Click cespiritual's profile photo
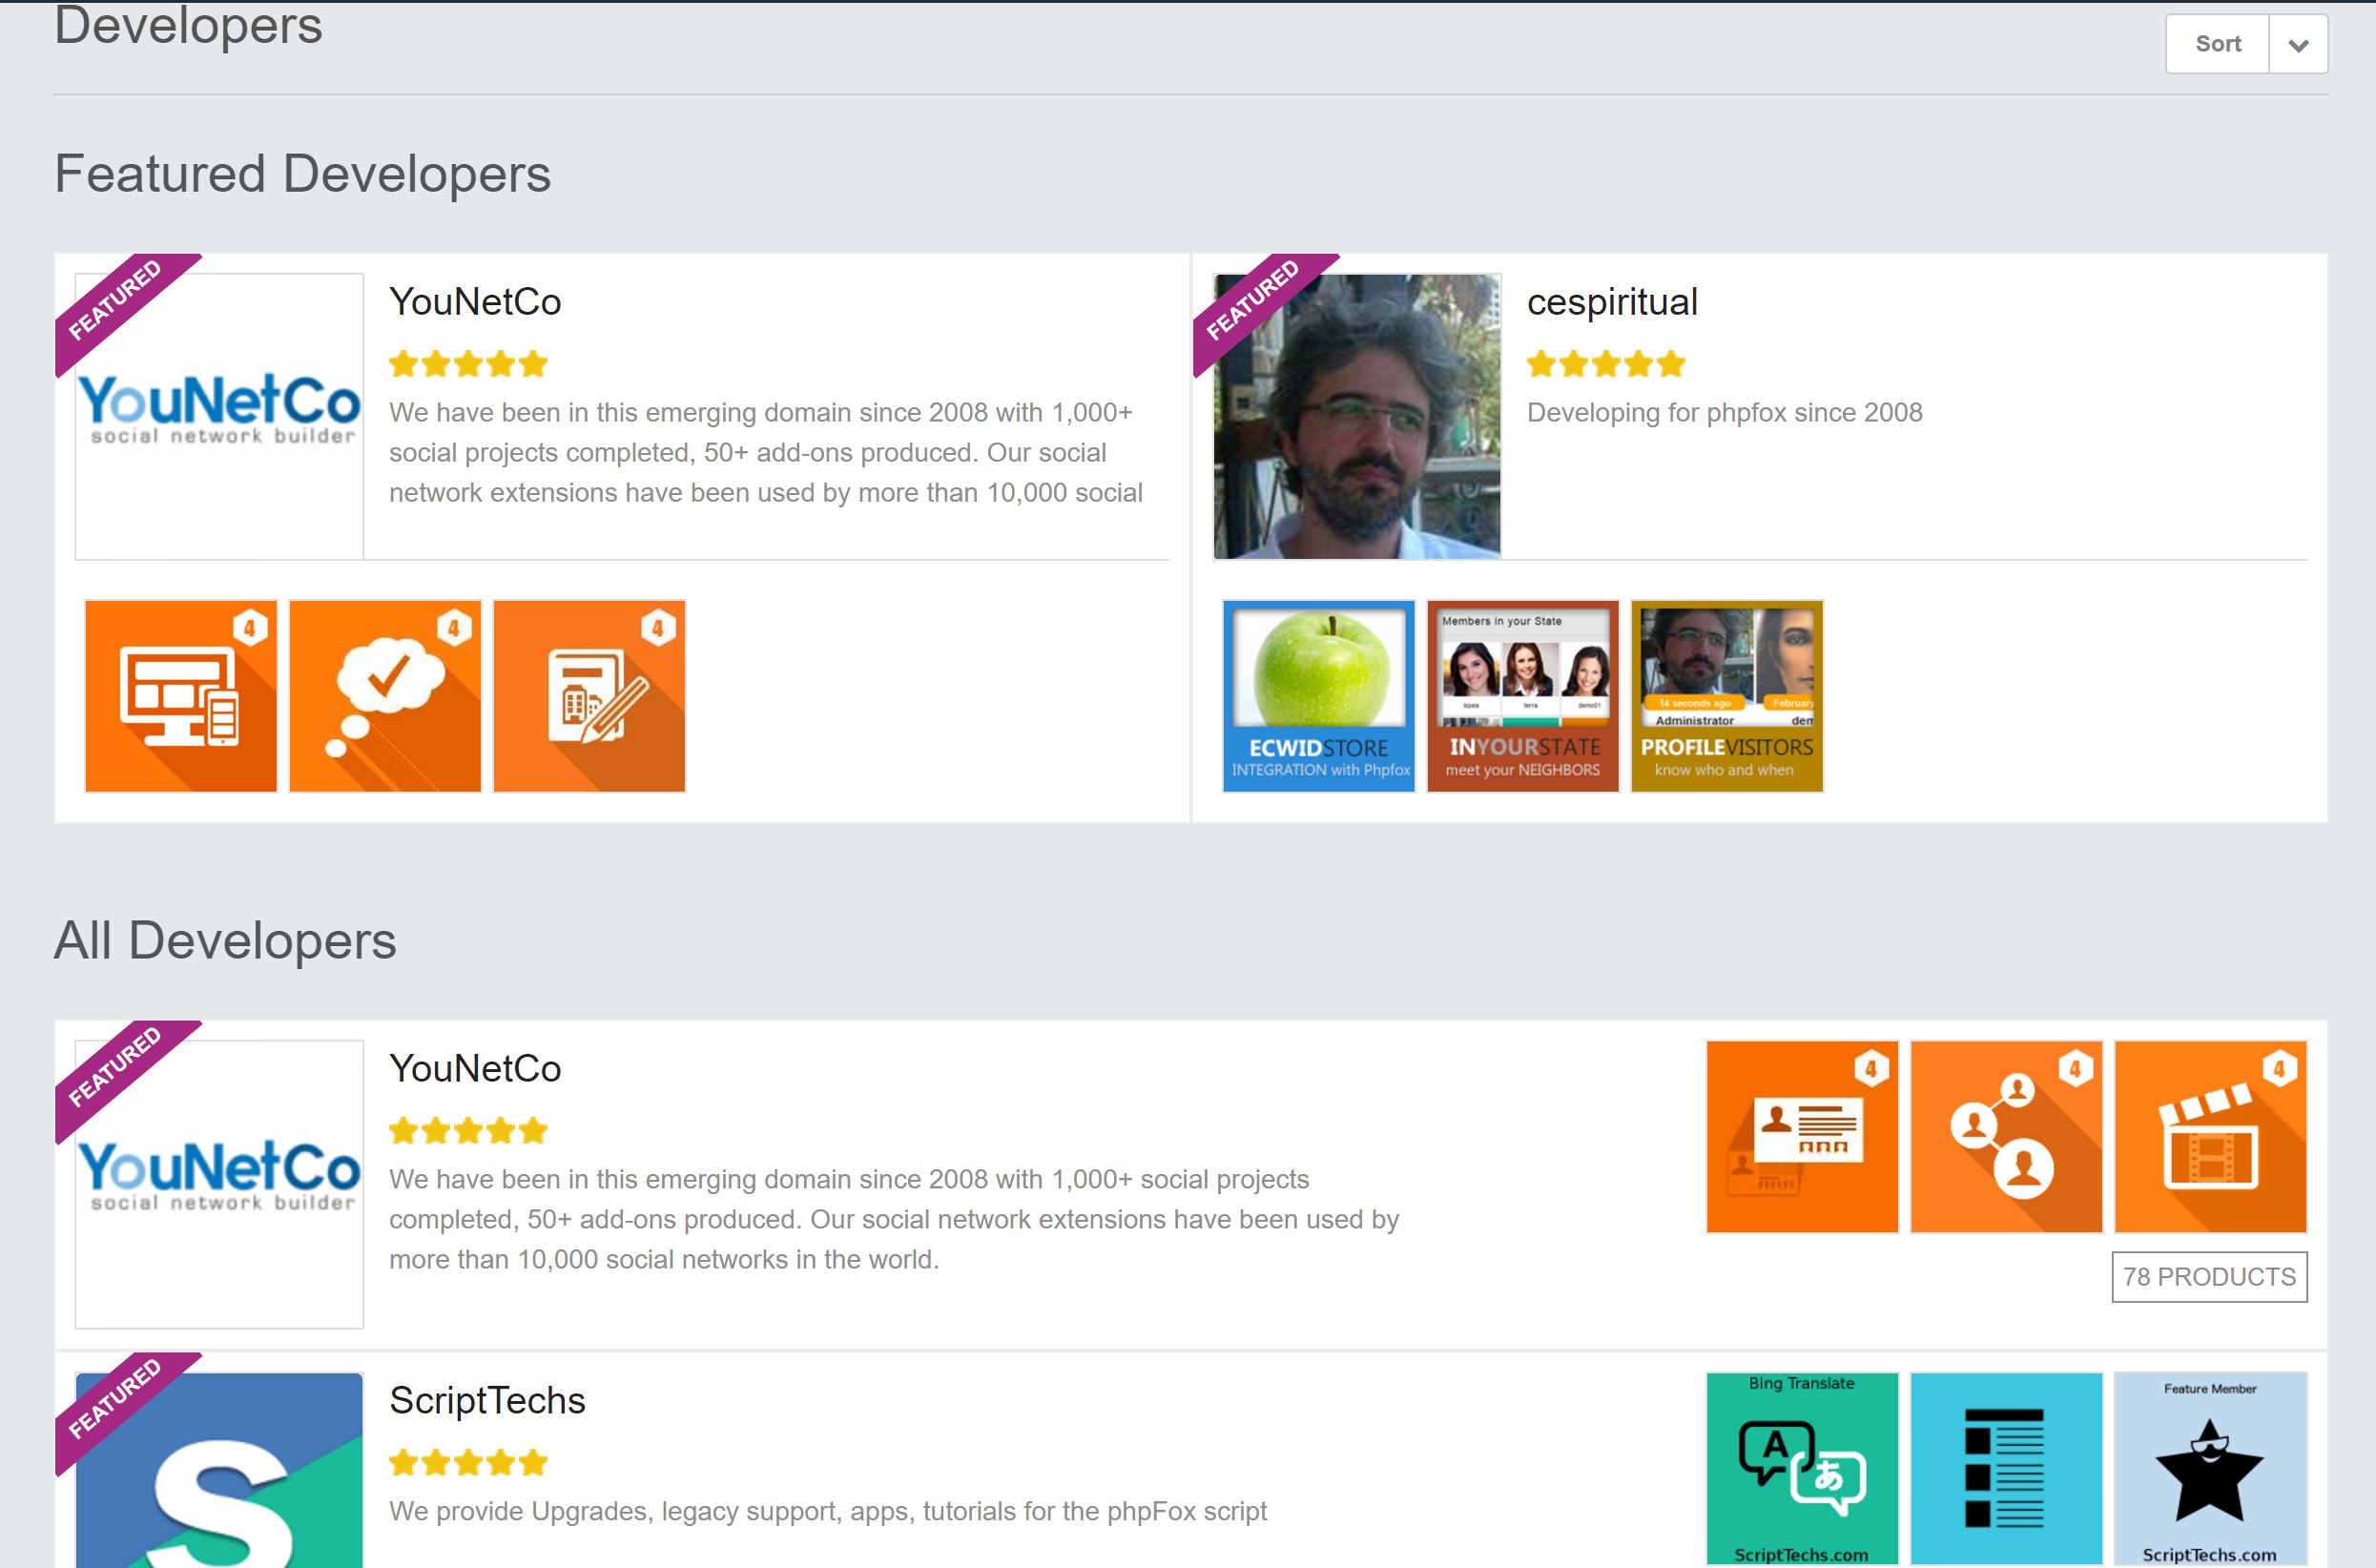This screenshot has width=2376, height=1568. point(1355,415)
